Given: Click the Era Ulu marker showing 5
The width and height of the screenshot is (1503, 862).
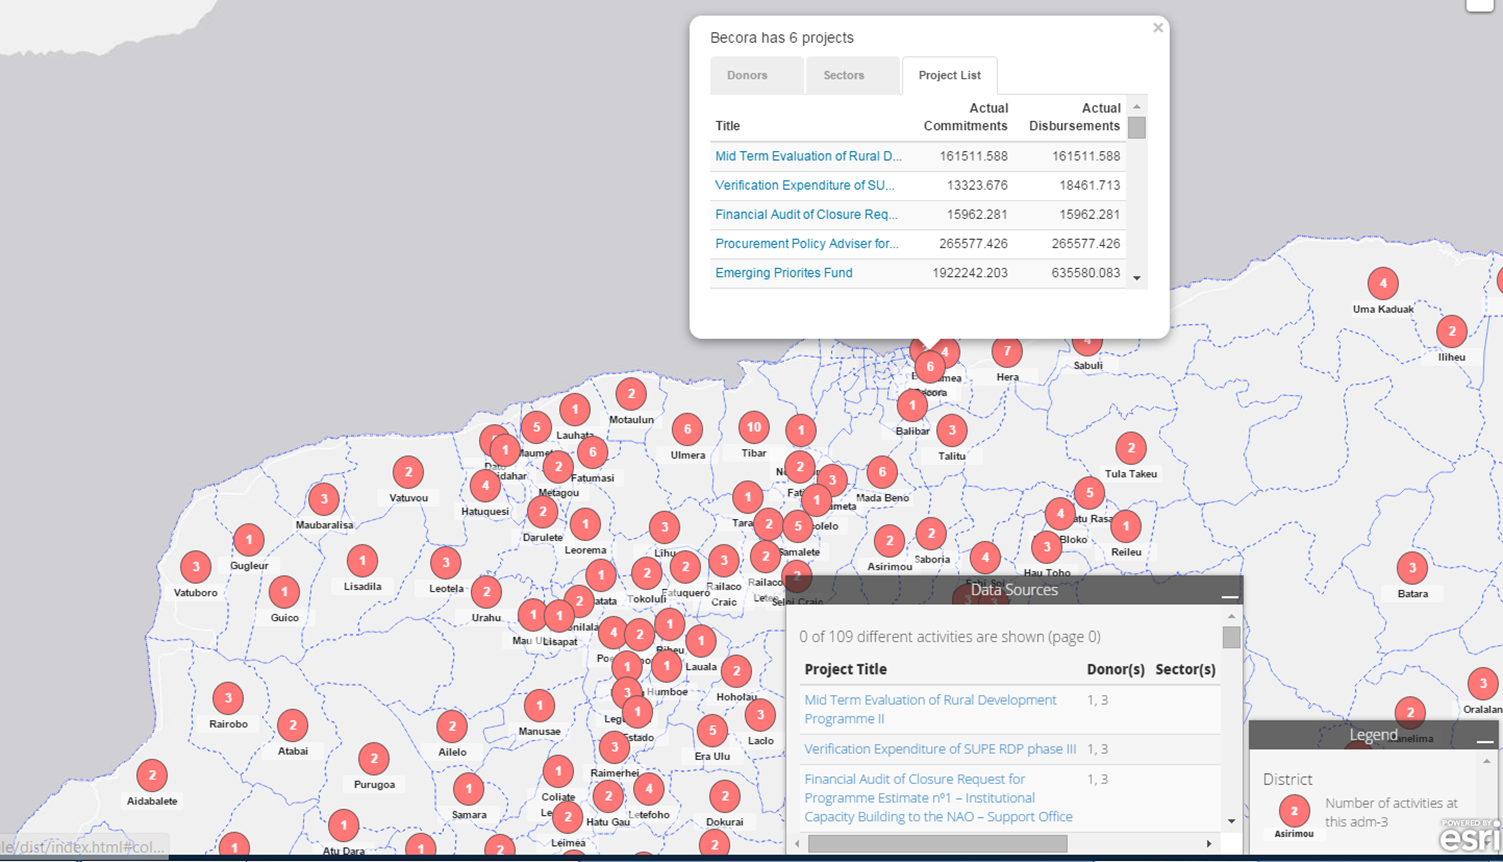Looking at the screenshot, I should coord(712,730).
